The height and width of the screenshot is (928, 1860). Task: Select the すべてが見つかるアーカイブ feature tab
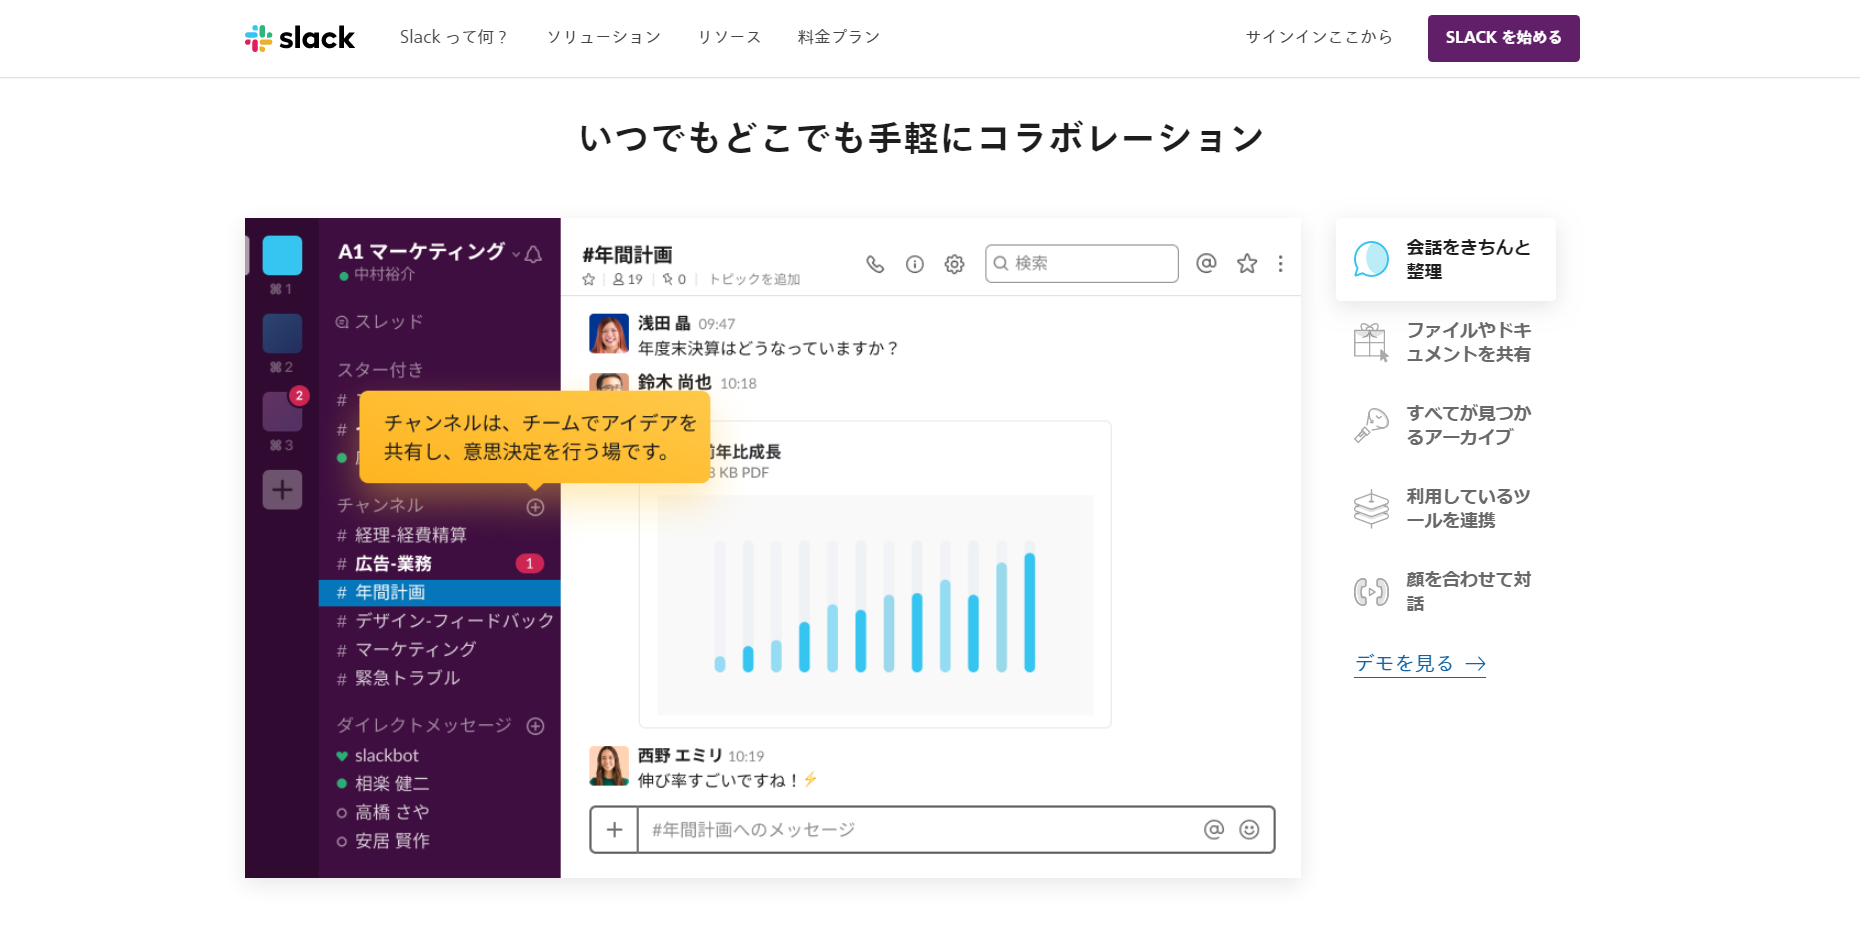1445,425
